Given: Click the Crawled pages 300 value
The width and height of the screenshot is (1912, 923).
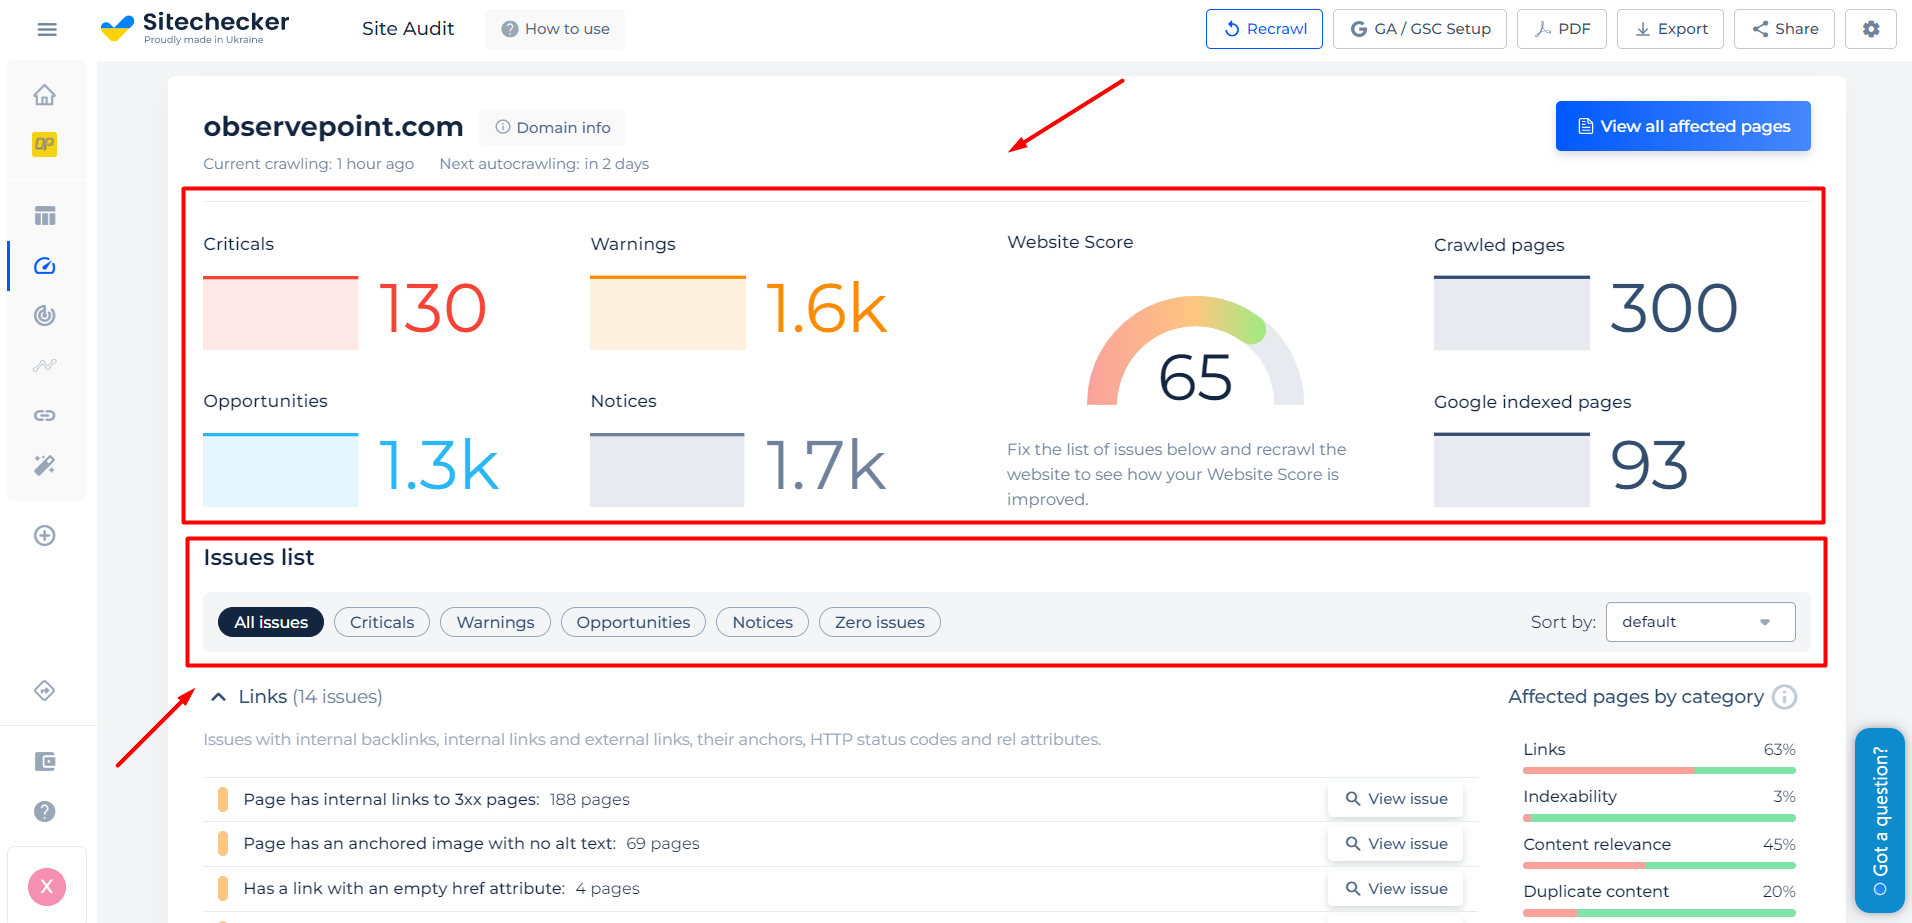Looking at the screenshot, I should point(1673,308).
